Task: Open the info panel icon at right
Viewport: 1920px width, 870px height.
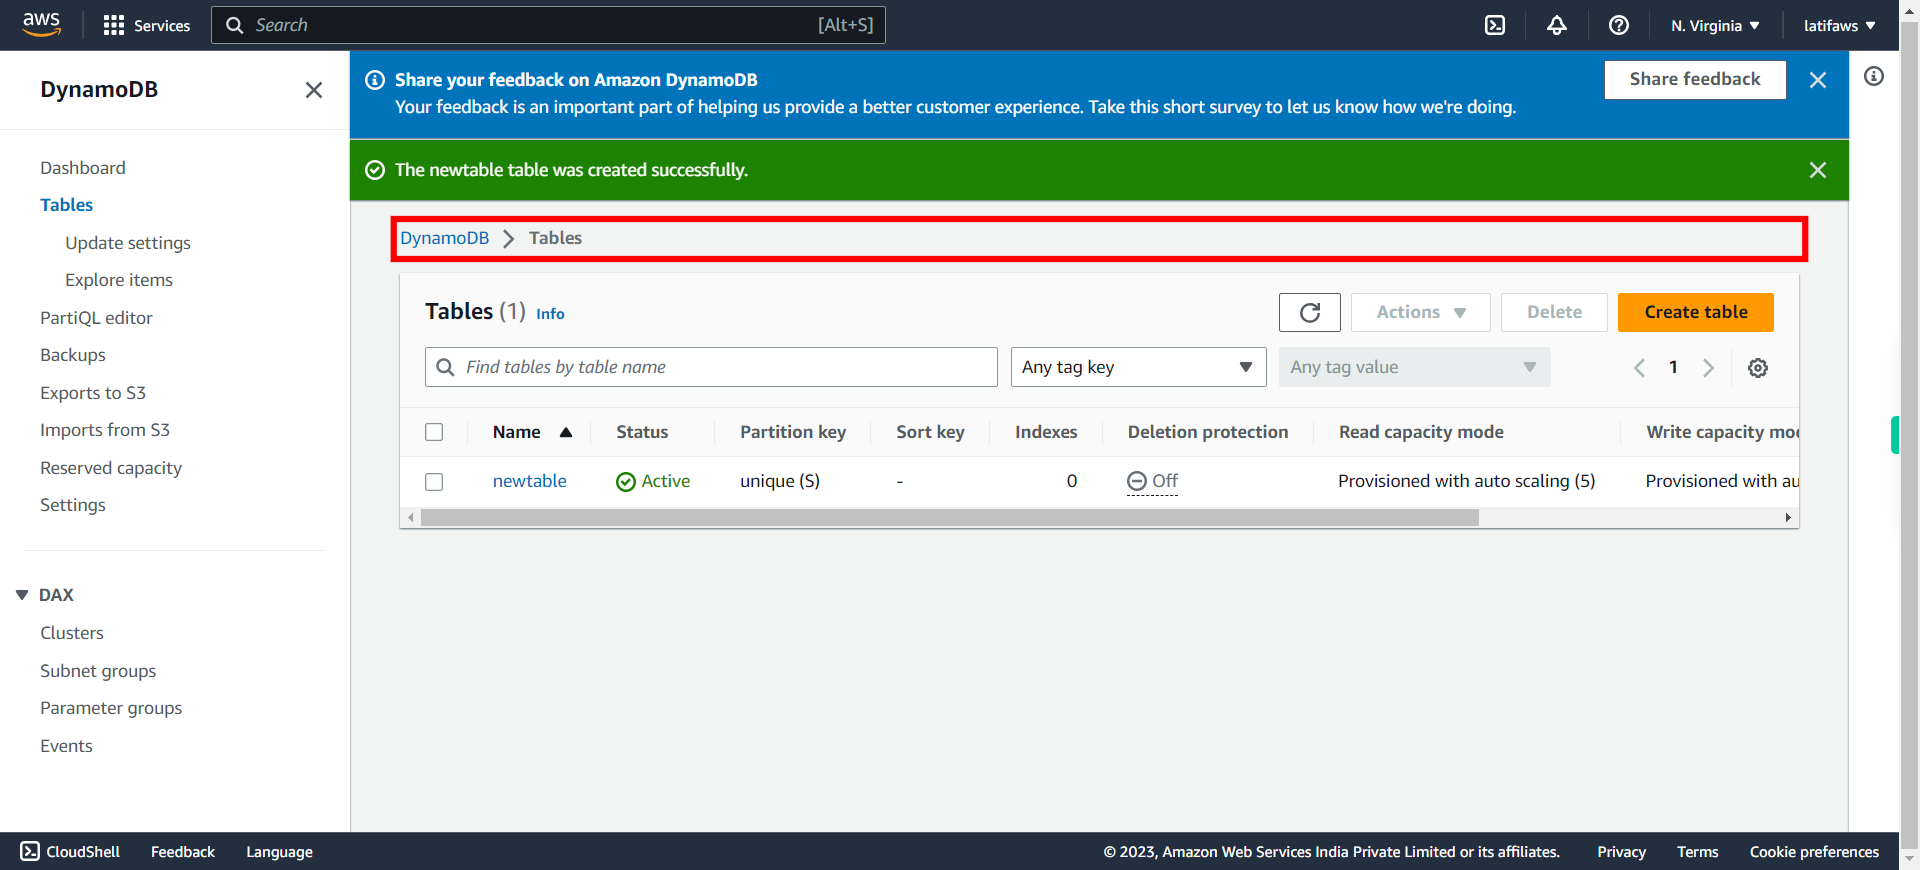Action: click(x=1874, y=76)
